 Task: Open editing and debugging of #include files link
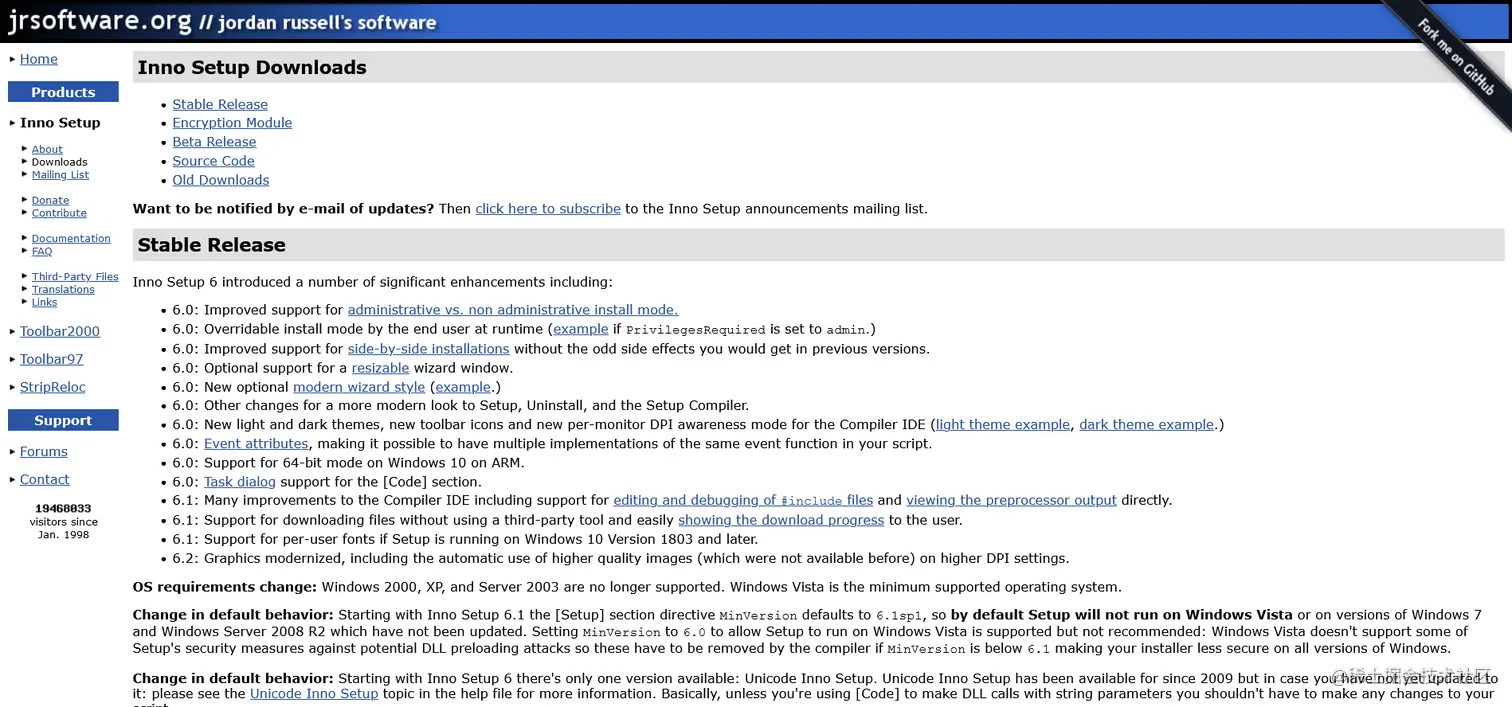[x=743, y=500]
